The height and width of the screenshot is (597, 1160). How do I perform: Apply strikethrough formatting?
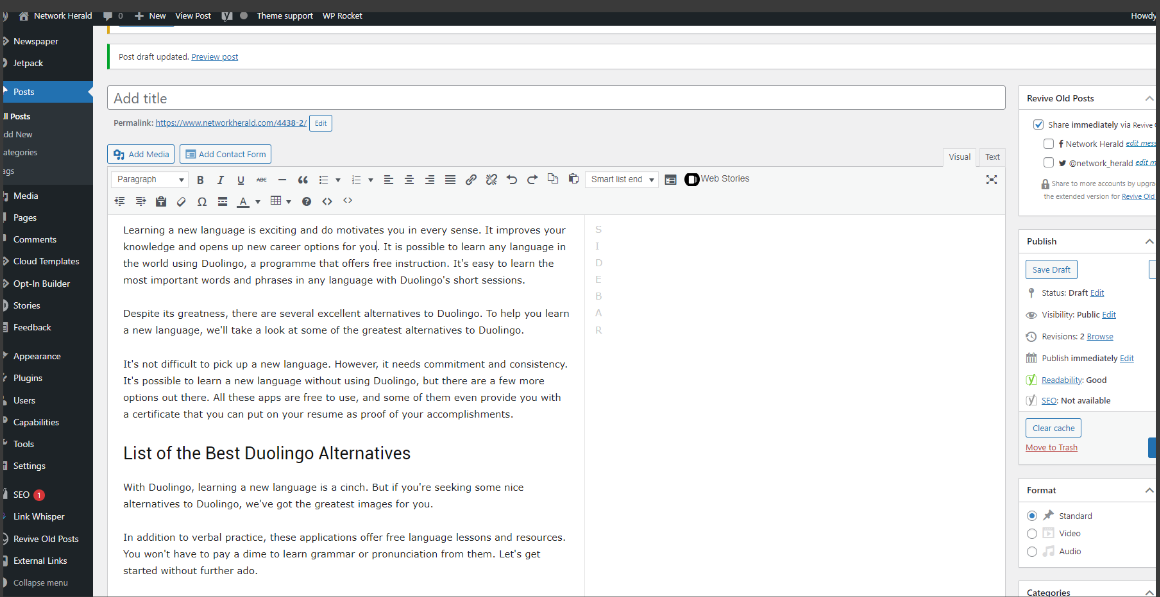[261, 179]
